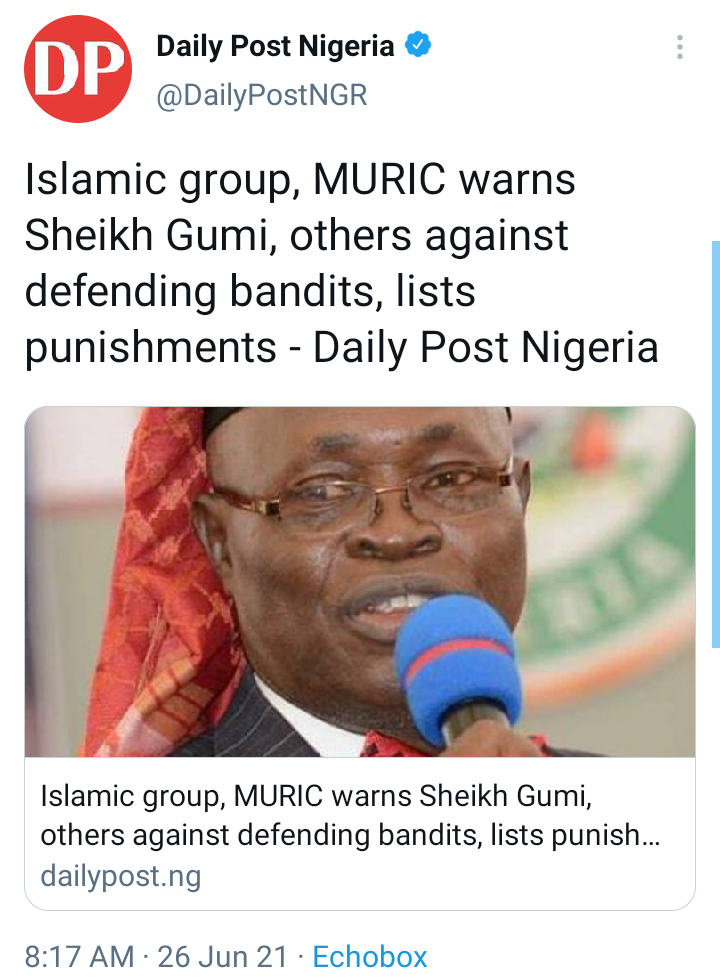This screenshot has width=720, height=978.
Task: Tap the link card headline about MURIC
Action: point(350,815)
